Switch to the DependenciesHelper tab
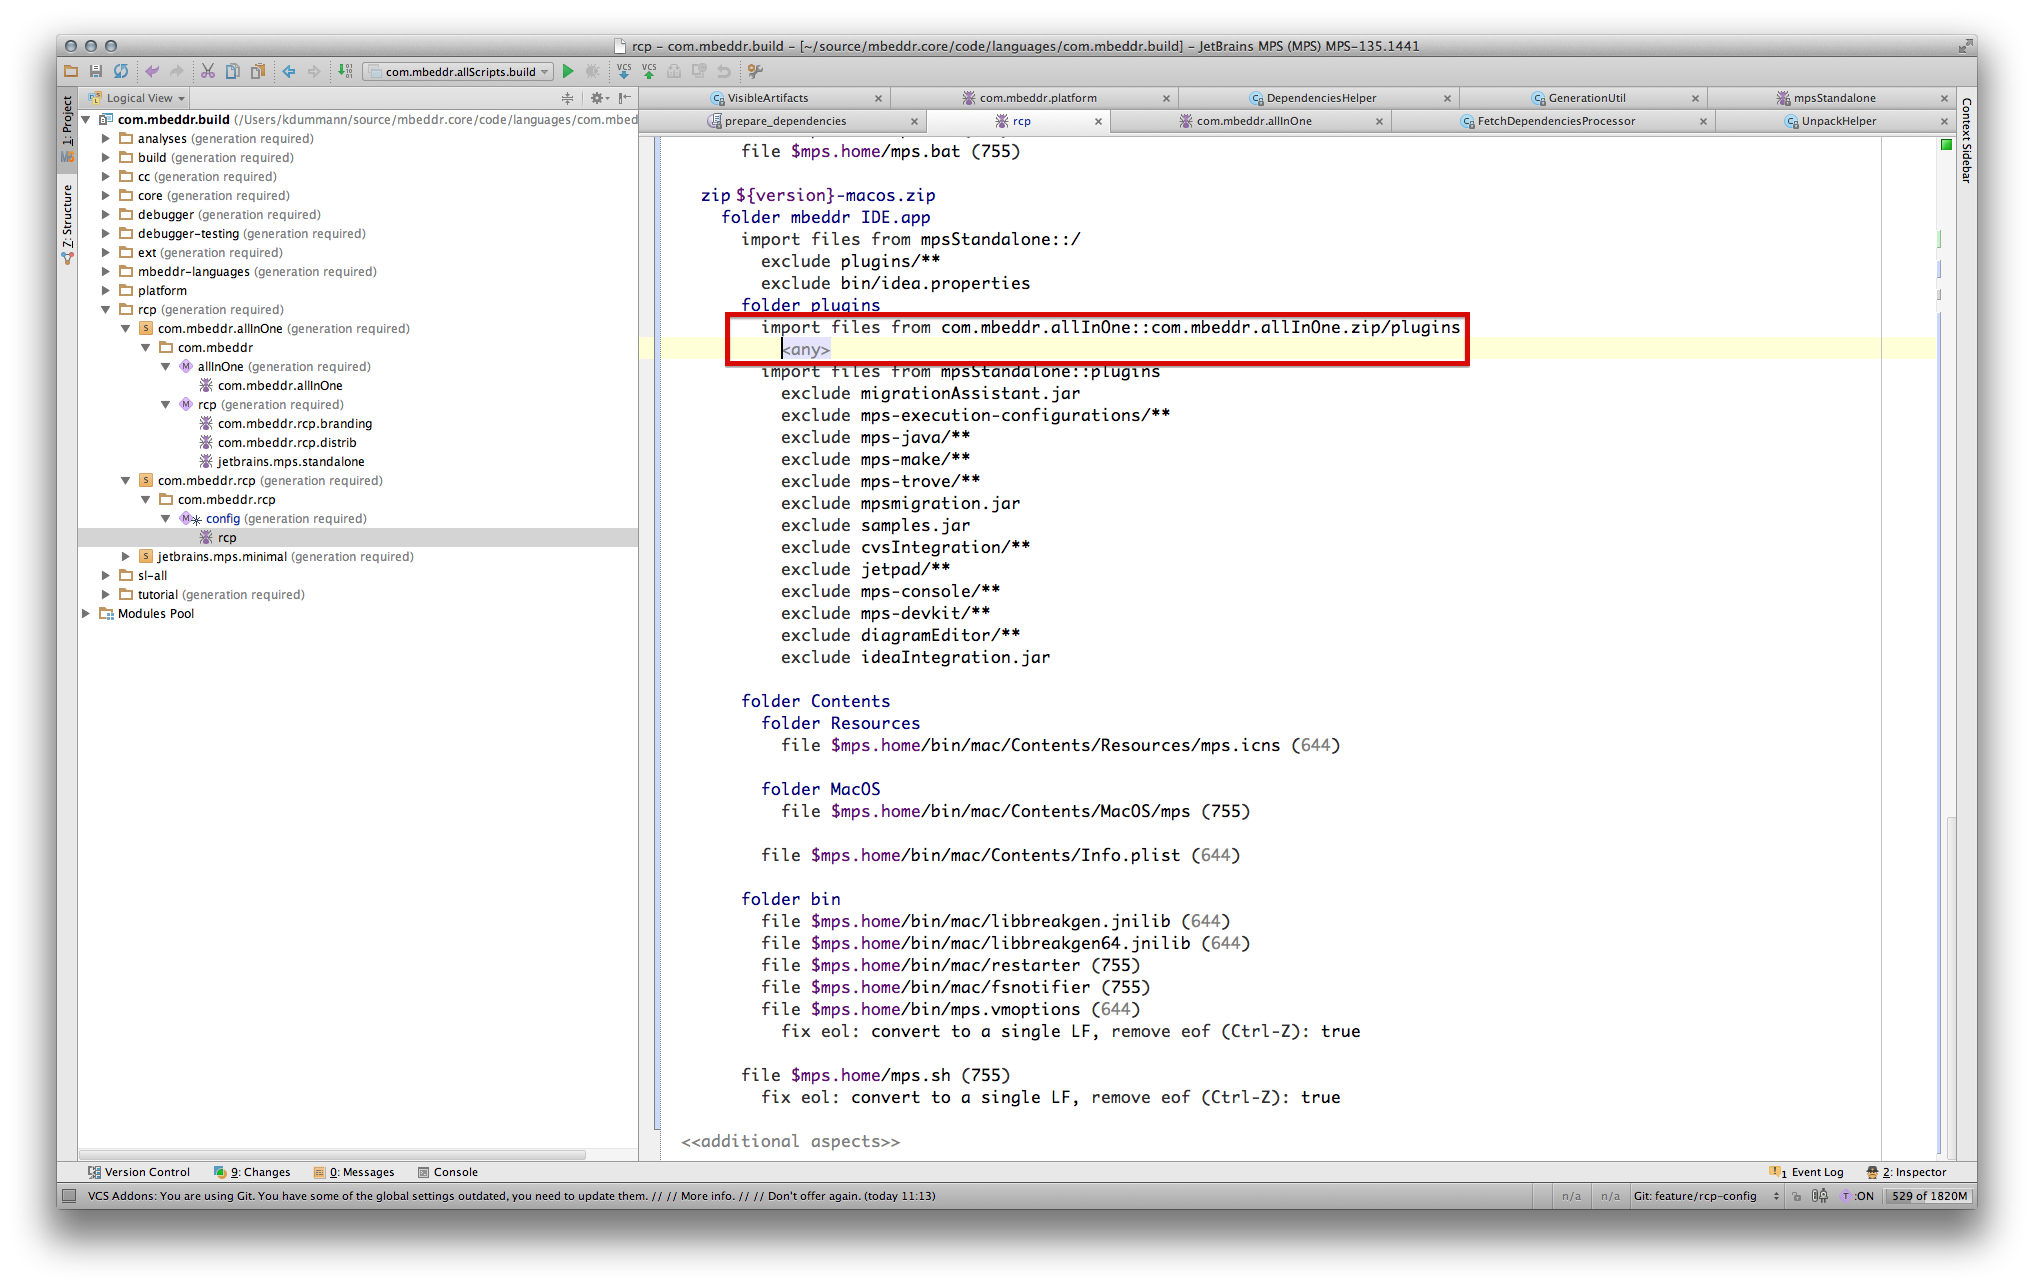Screen dimensions: 2034x1288 [x=1320, y=98]
